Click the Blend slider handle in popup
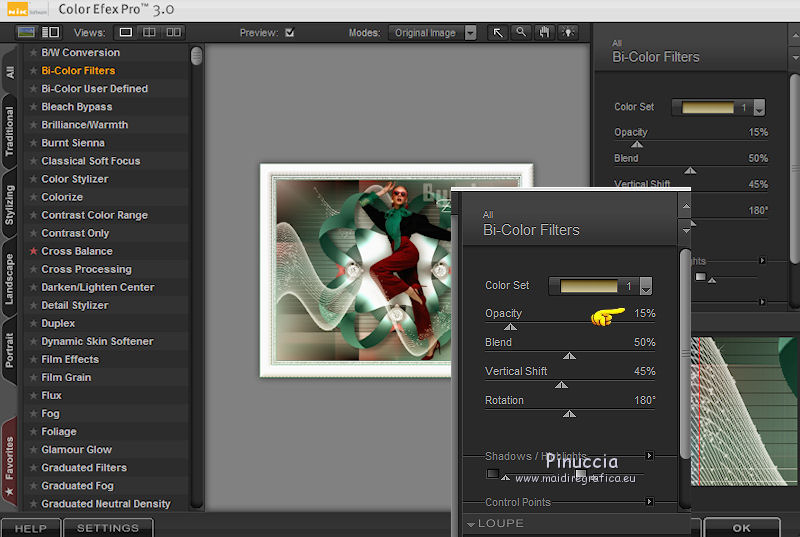The image size is (800, 537). [569, 355]
